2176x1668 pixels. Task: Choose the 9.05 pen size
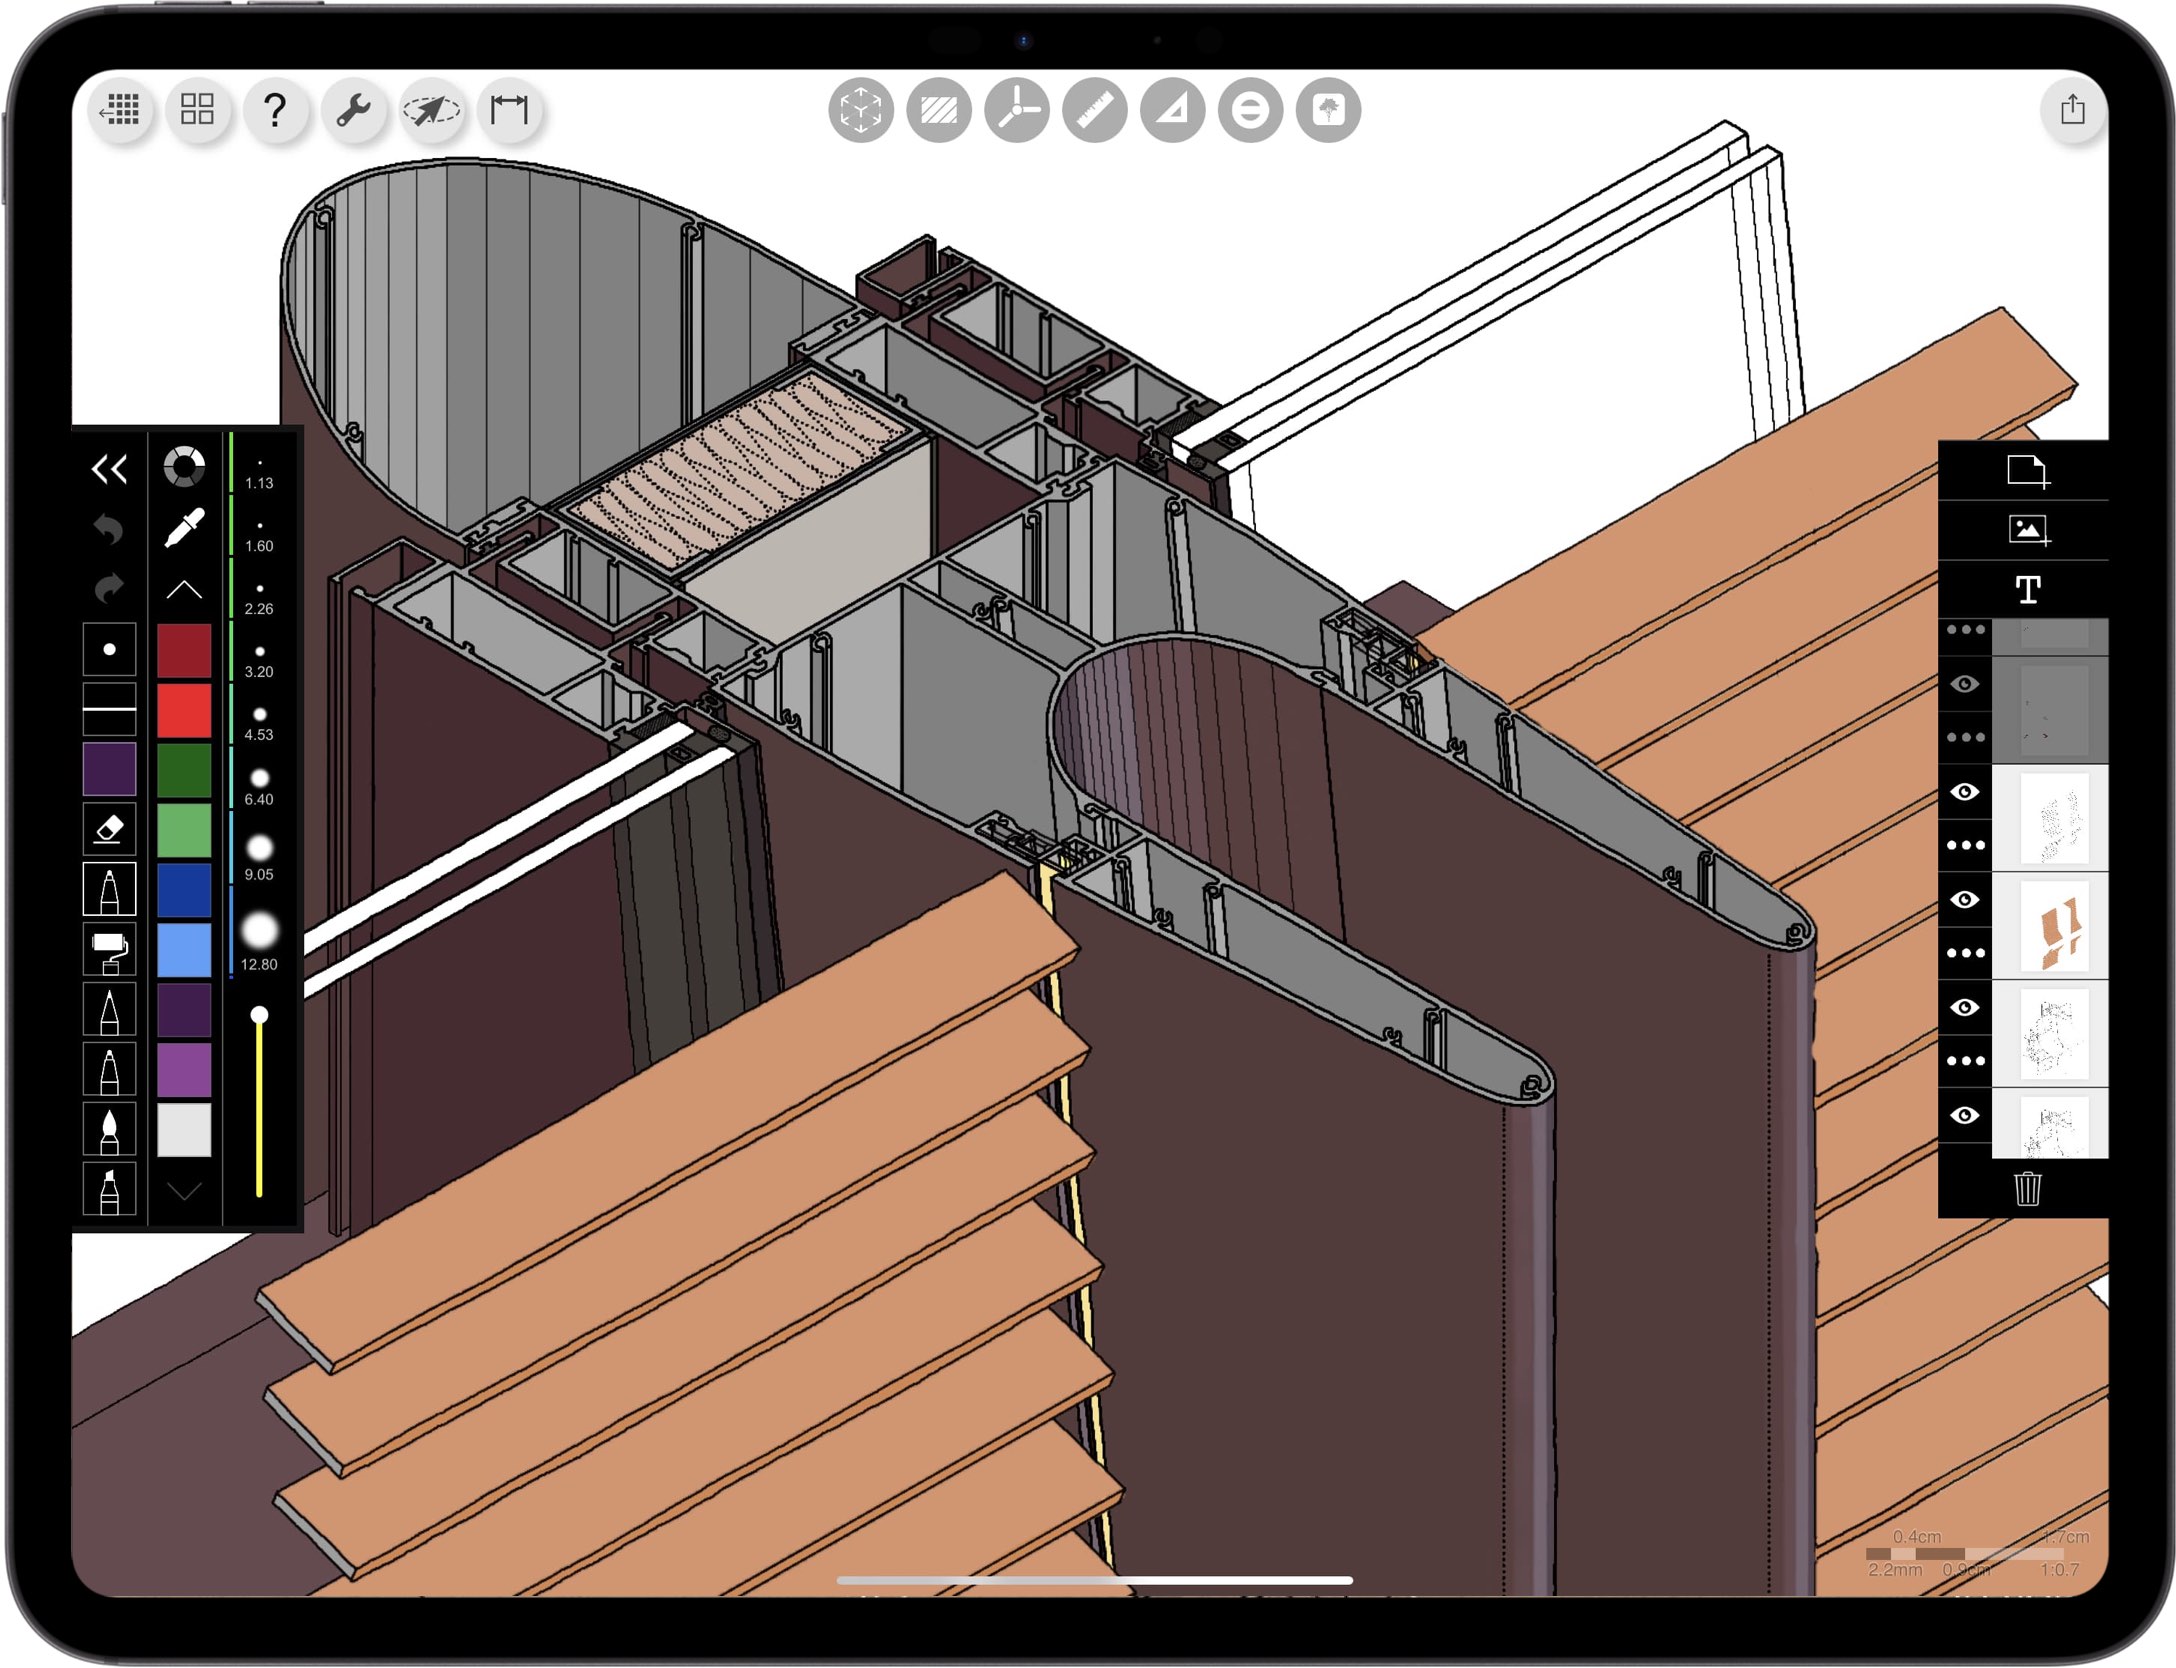[259, 858]
